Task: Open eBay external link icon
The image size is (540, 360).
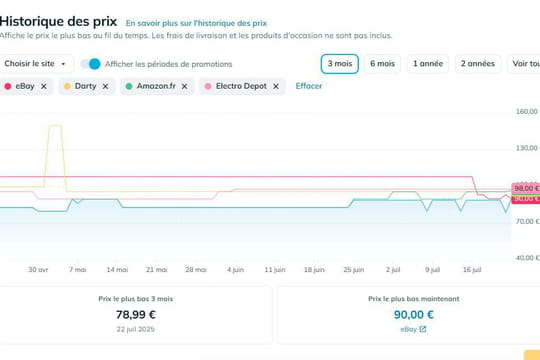Action: pyautogui.click(x=423, y=329)
